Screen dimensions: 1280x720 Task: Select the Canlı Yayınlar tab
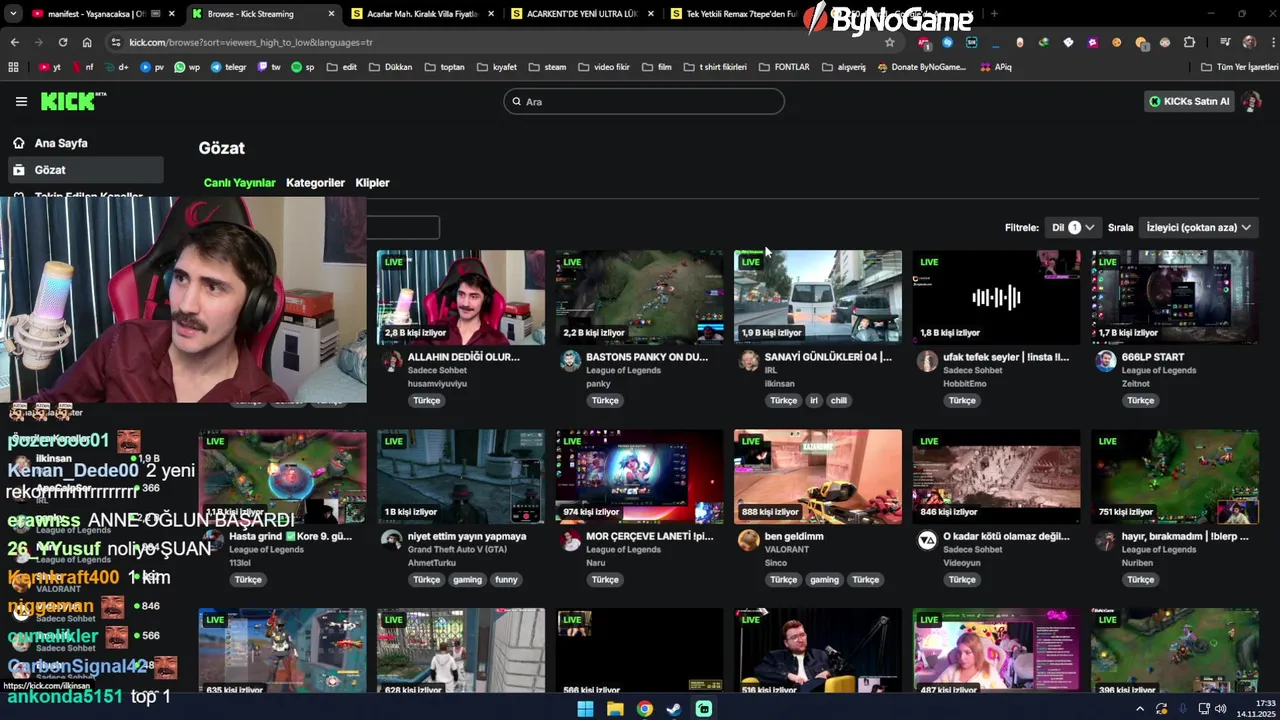[x=239, y=183]
